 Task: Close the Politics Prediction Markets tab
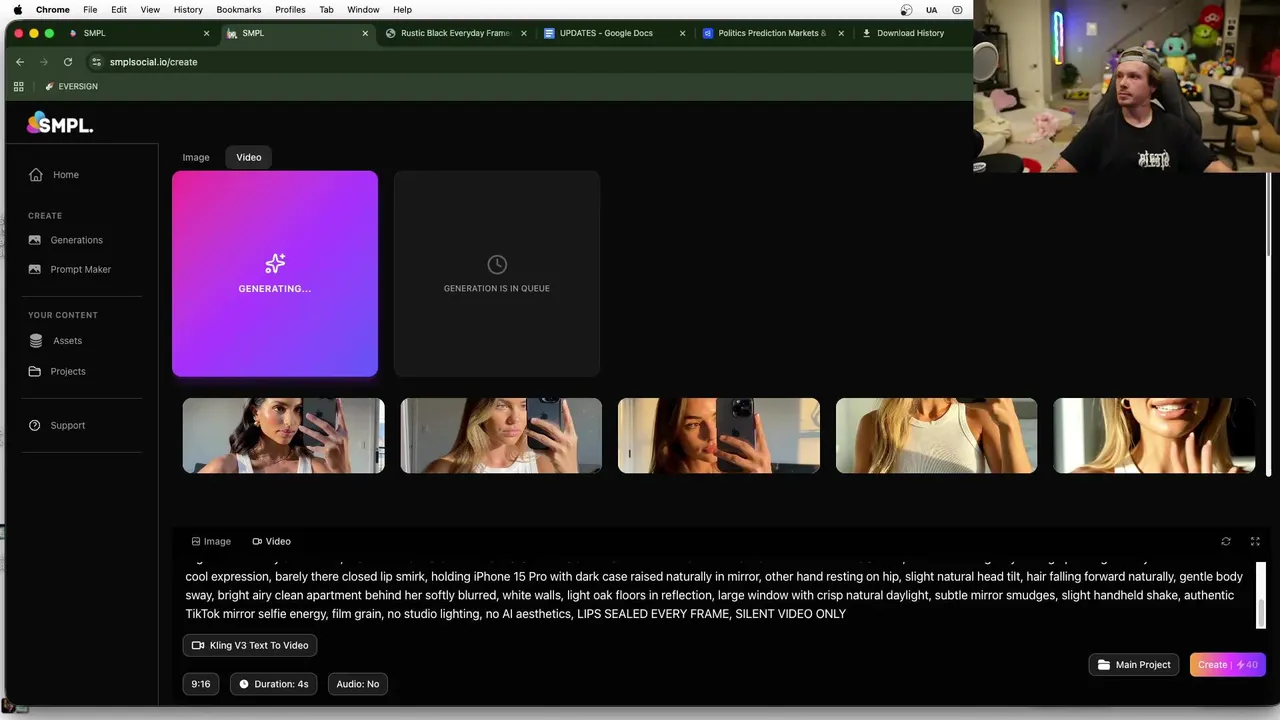841,33
